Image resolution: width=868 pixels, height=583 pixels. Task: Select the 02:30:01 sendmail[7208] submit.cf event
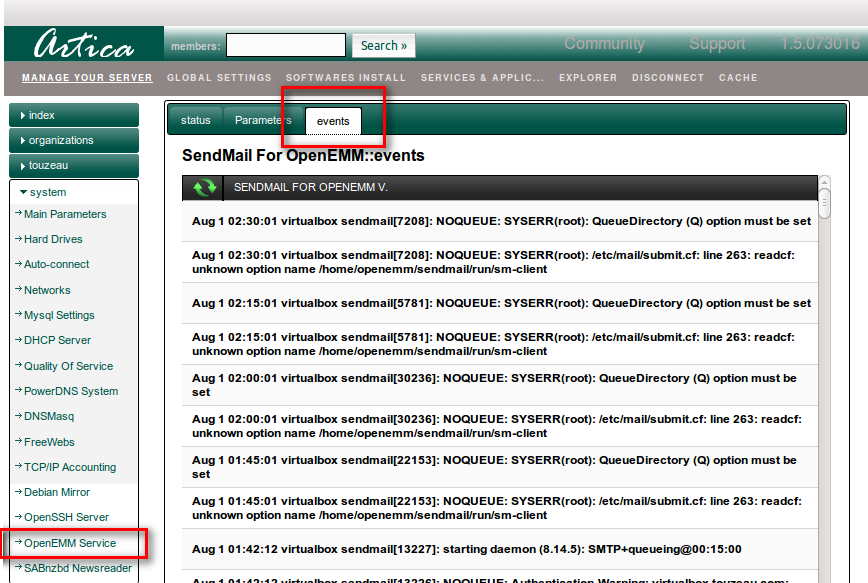tap(500, 262)
